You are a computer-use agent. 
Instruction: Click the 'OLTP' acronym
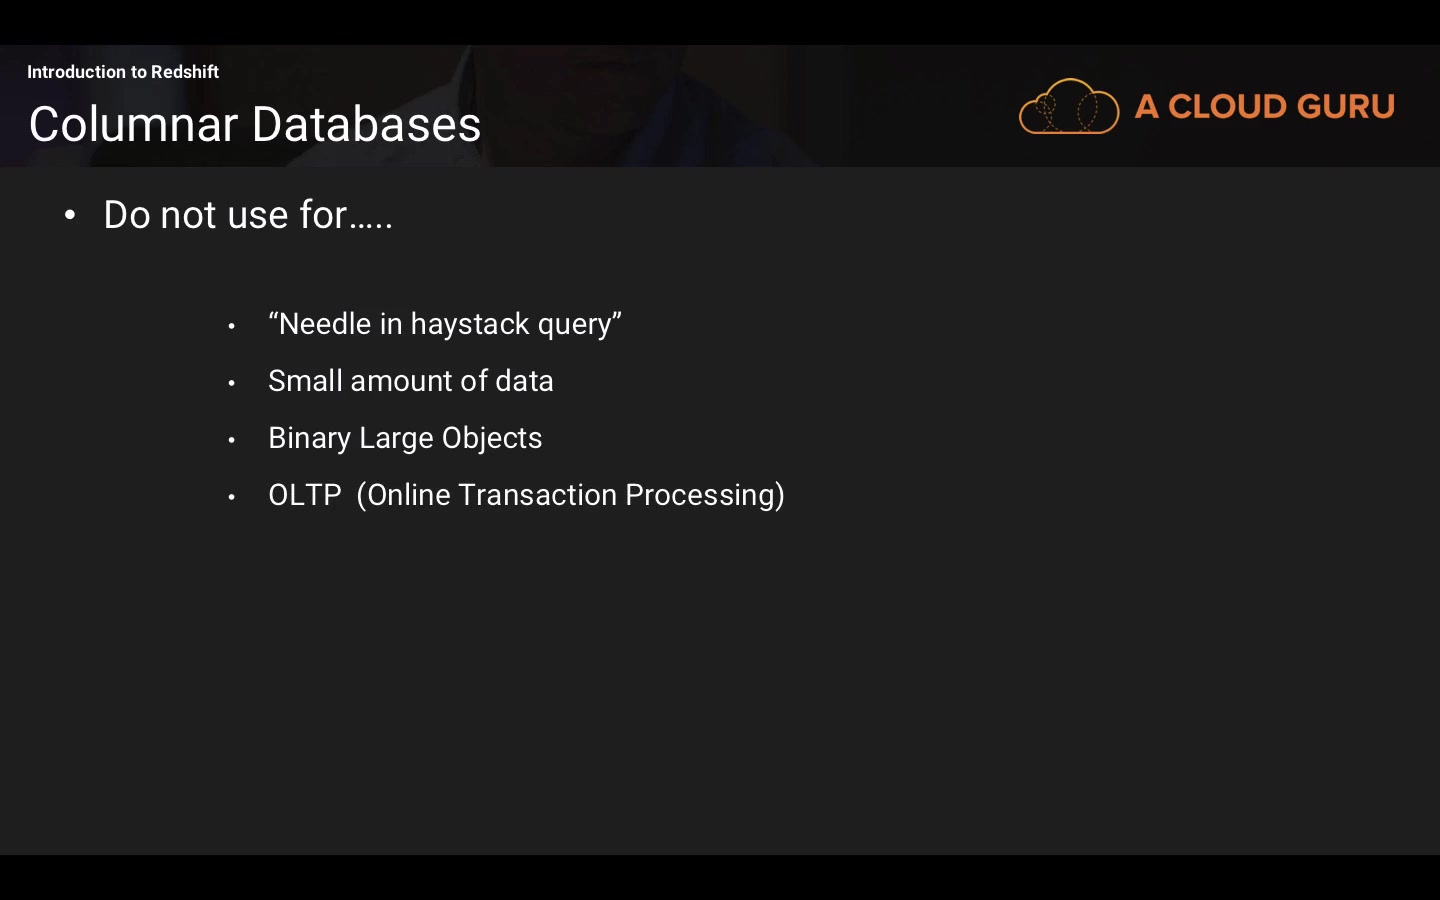[305, 495]
